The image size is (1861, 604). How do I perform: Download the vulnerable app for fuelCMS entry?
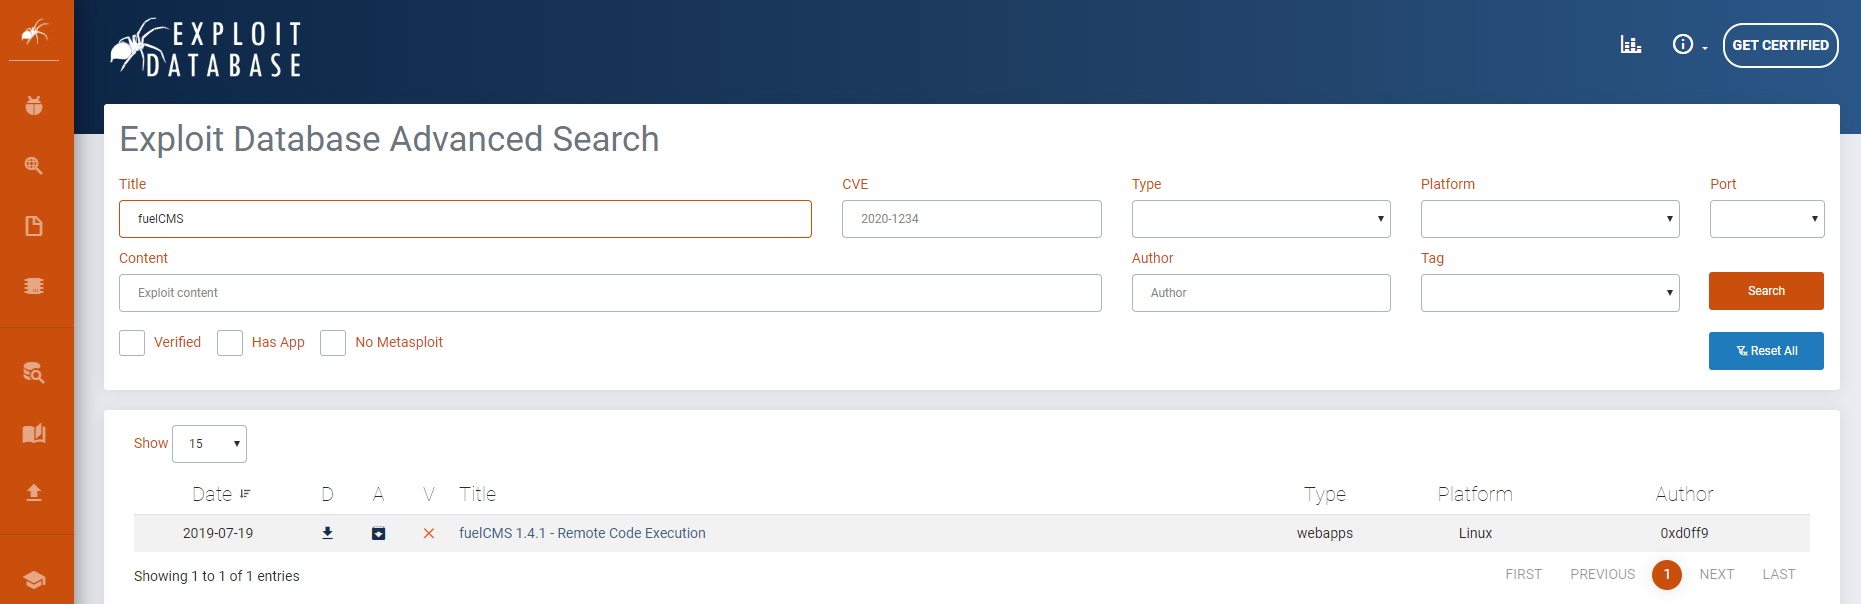pos(378,533)
